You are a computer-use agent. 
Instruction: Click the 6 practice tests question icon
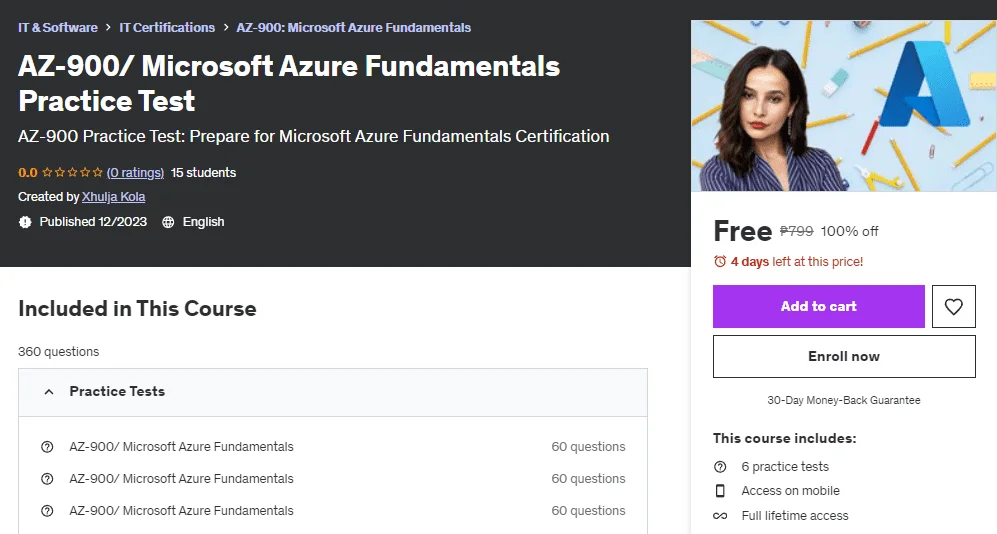[x=720, y=467]
